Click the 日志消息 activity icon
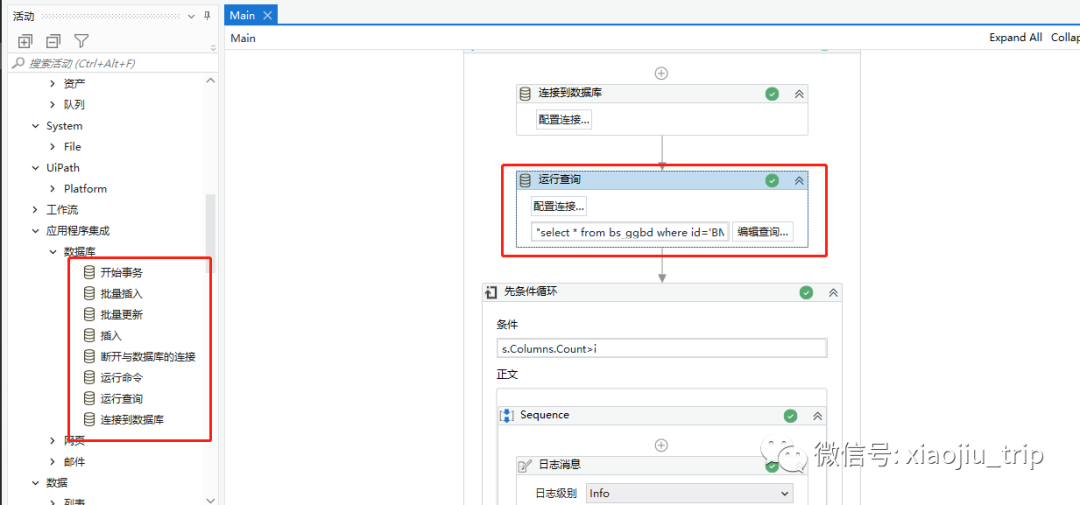1080x505 pixels. pos(525,466)
